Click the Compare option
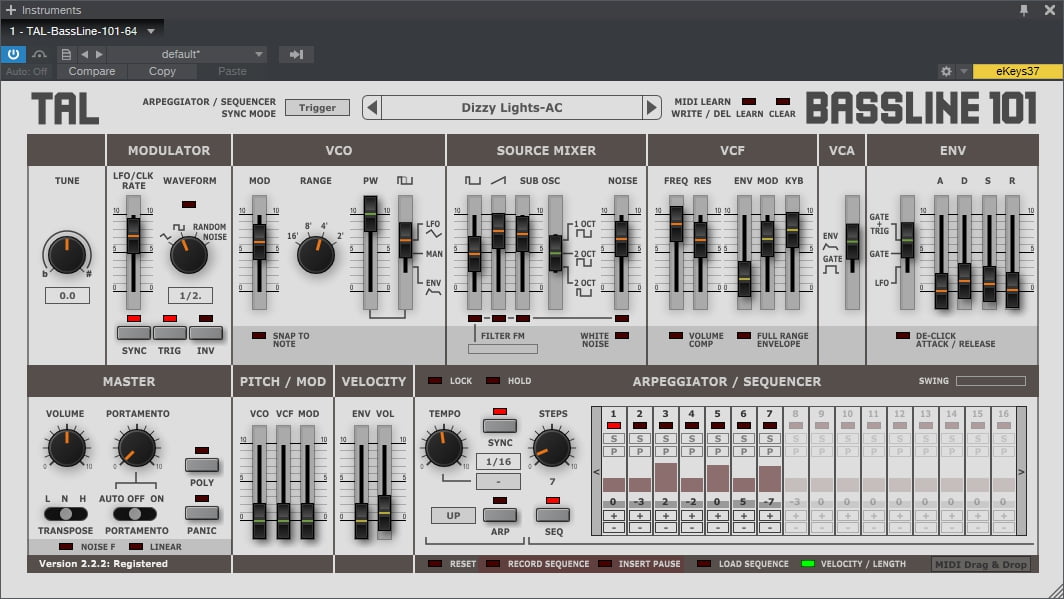 click(92, 71)
